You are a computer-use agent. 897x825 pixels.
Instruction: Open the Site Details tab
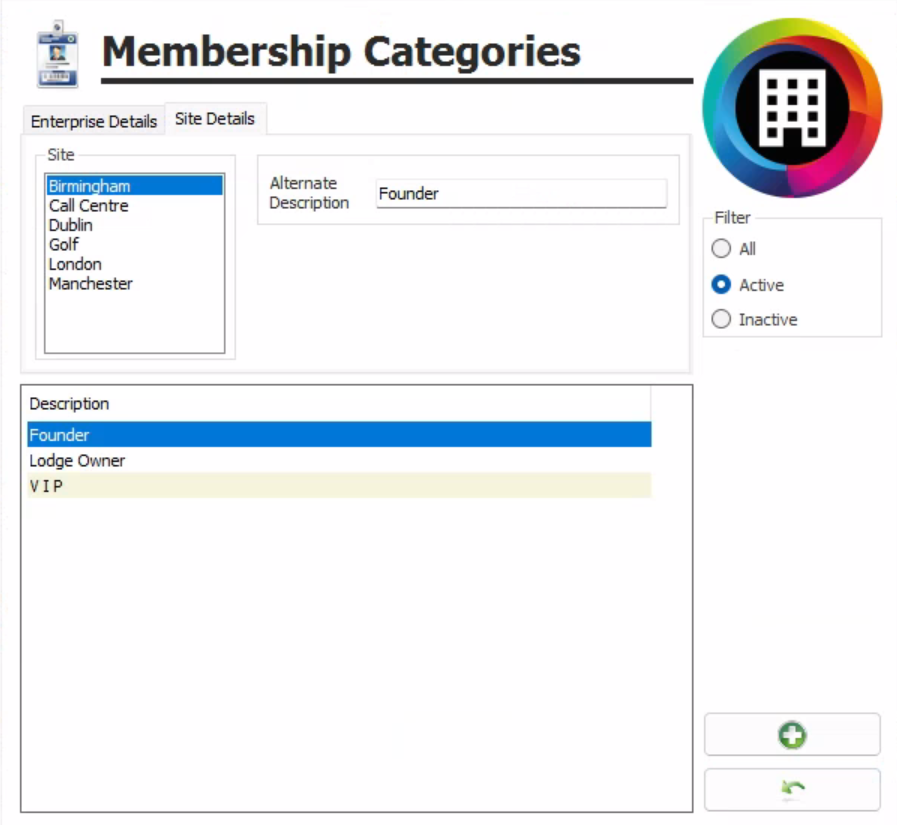[215, 118]
